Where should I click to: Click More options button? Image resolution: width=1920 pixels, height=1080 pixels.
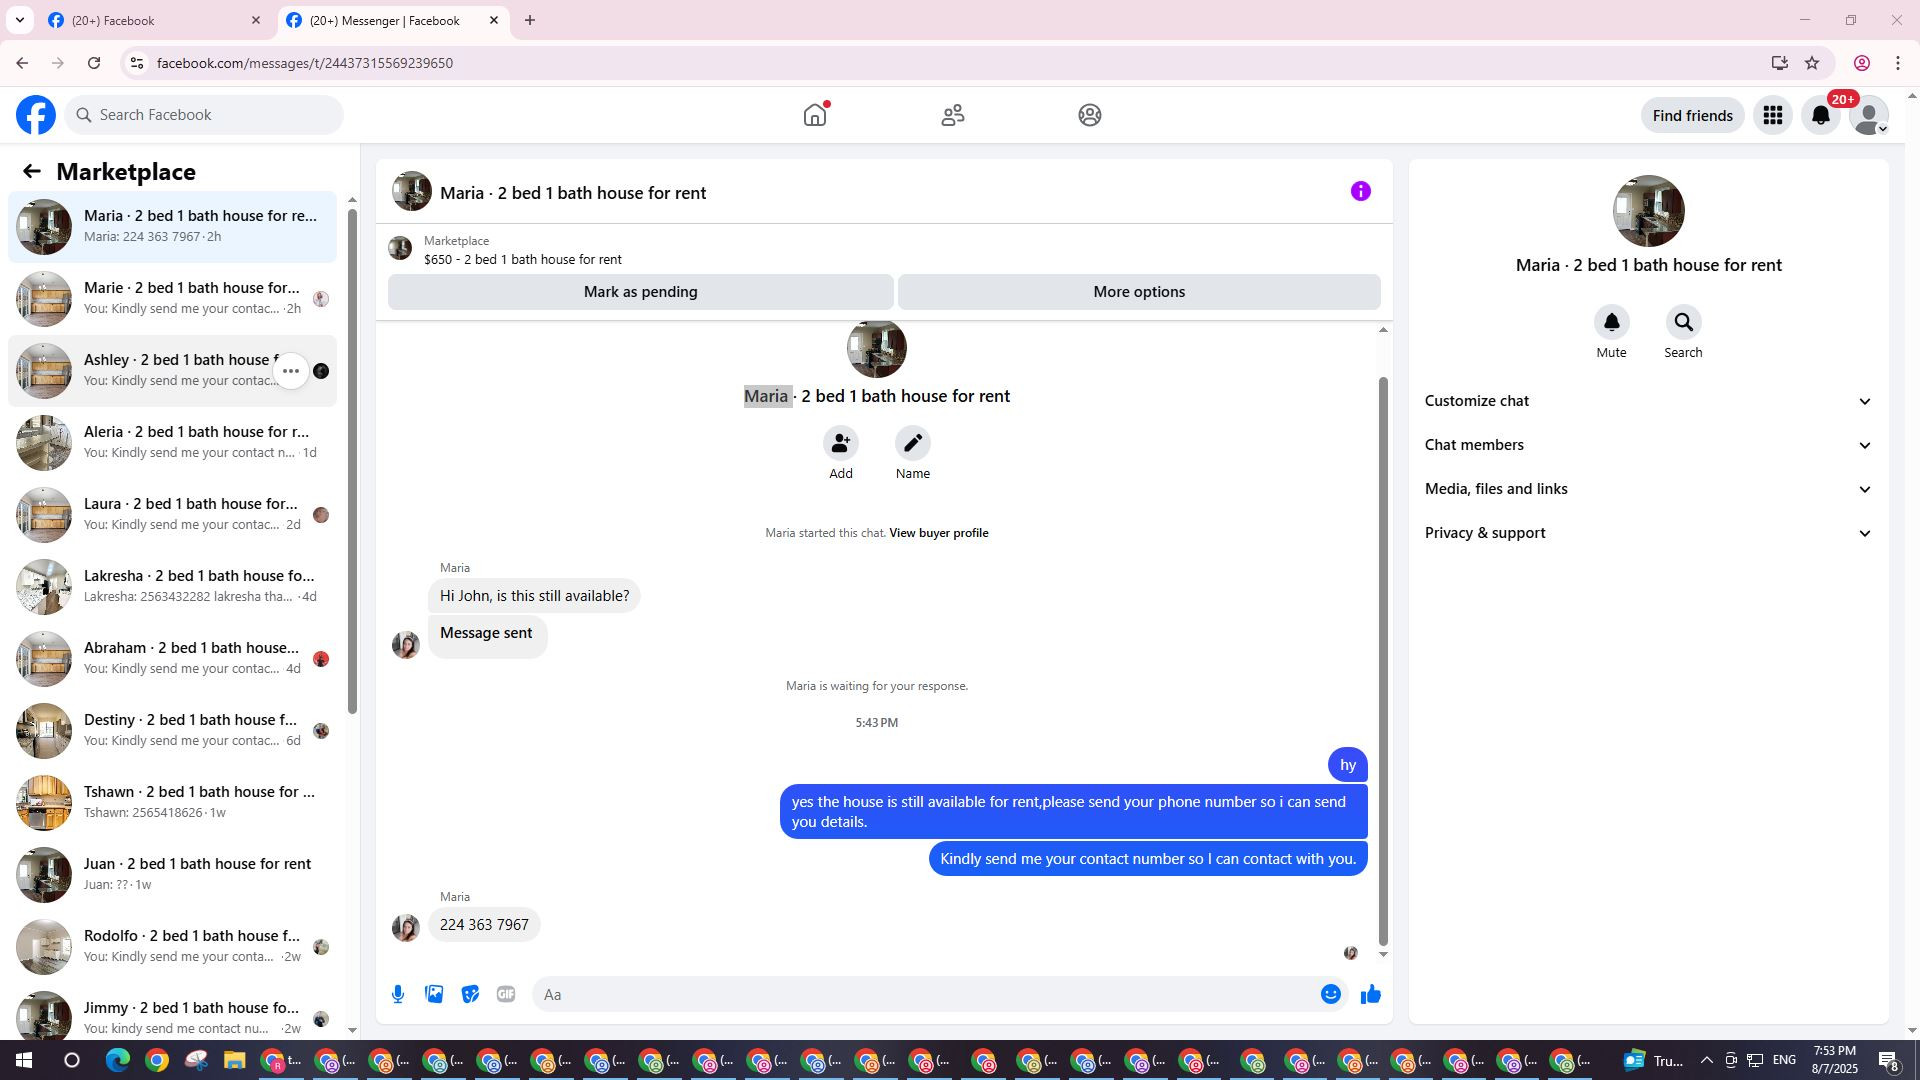[1139, 292]
